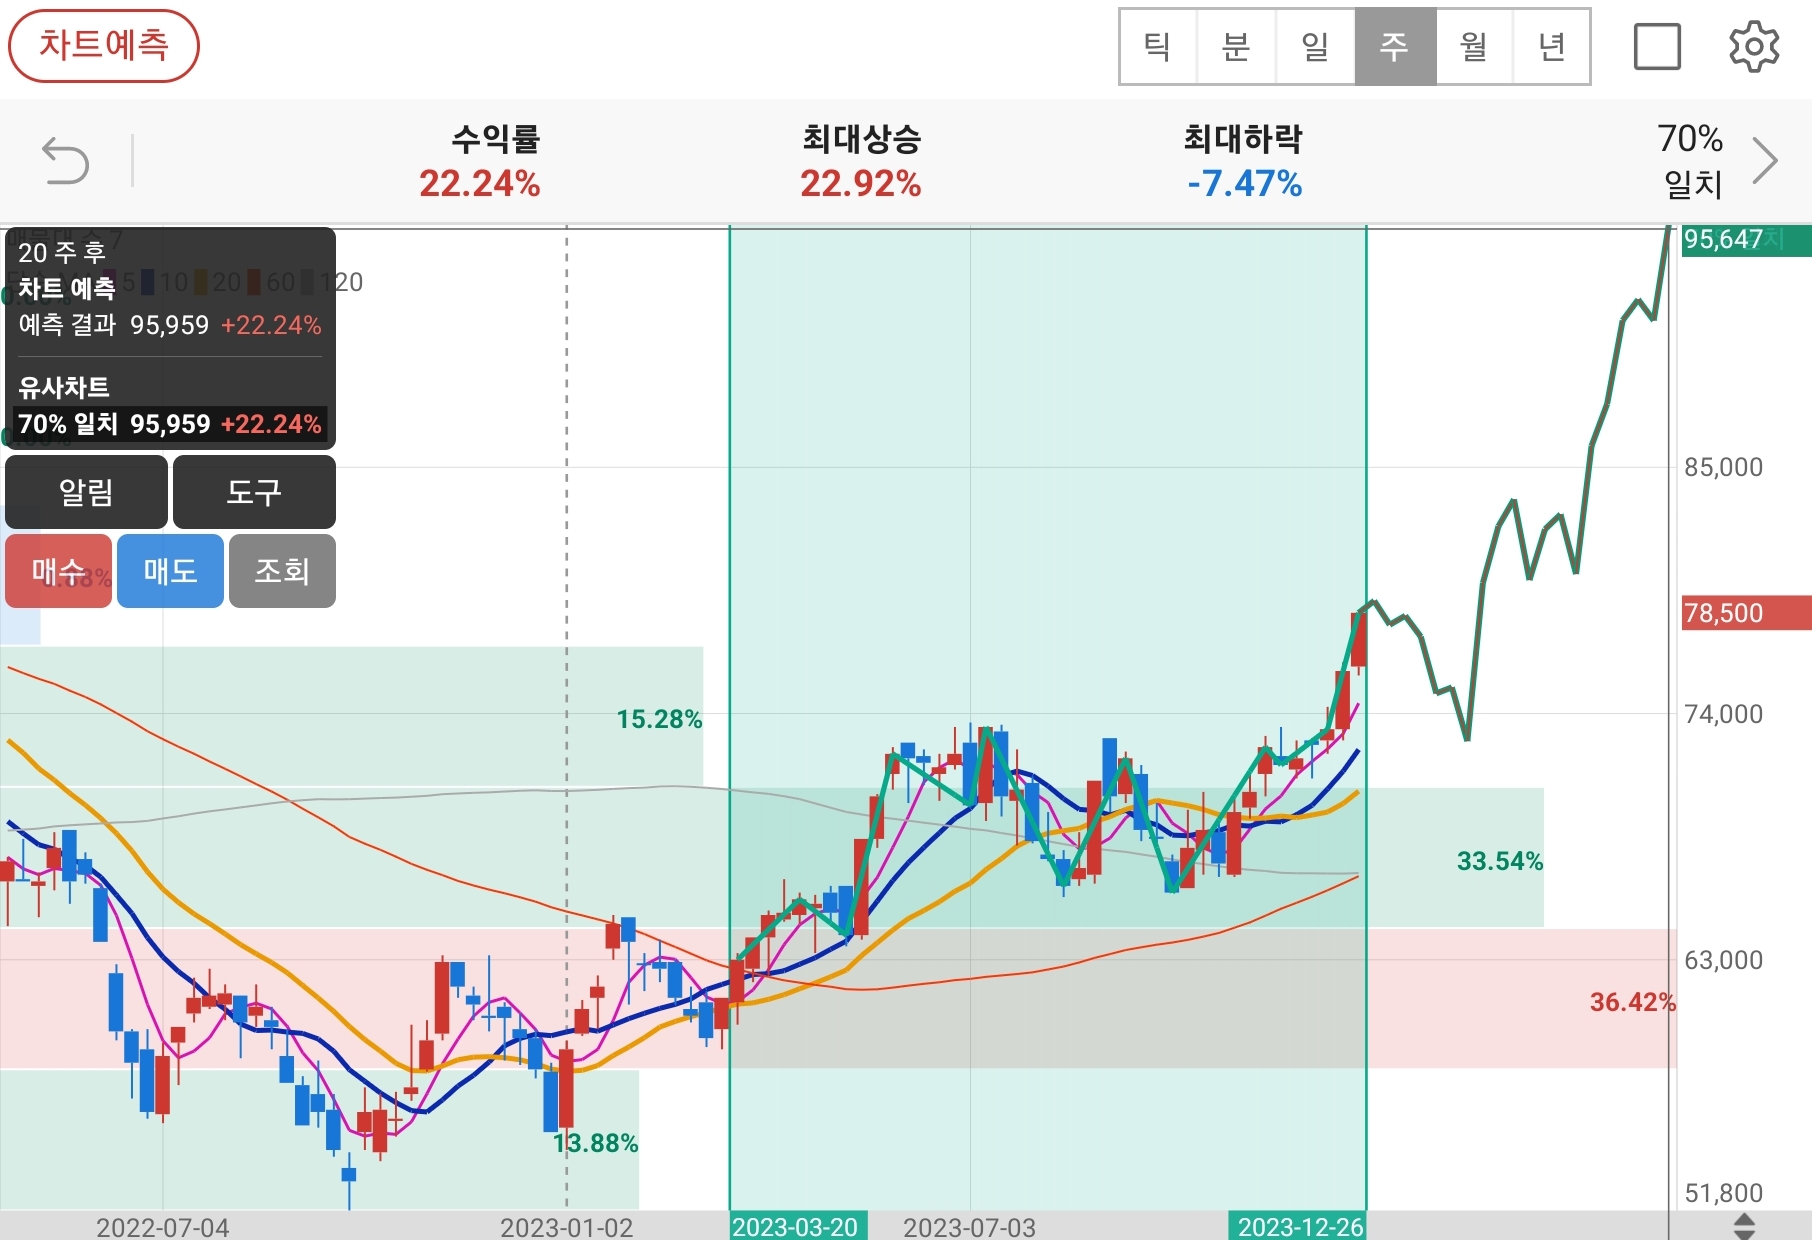Show next similar chart with right chevron
1812x1240 pixels.
coord(1766,160)
